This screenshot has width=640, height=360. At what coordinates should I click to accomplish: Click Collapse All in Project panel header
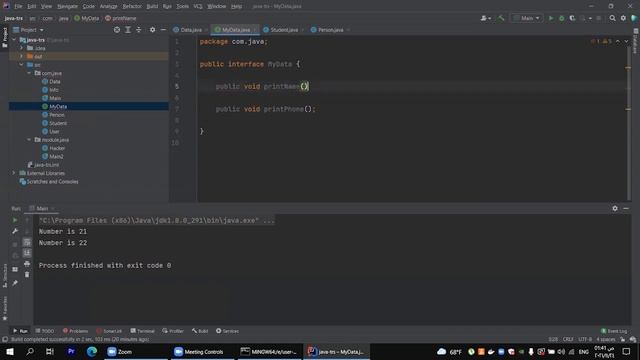139,30
